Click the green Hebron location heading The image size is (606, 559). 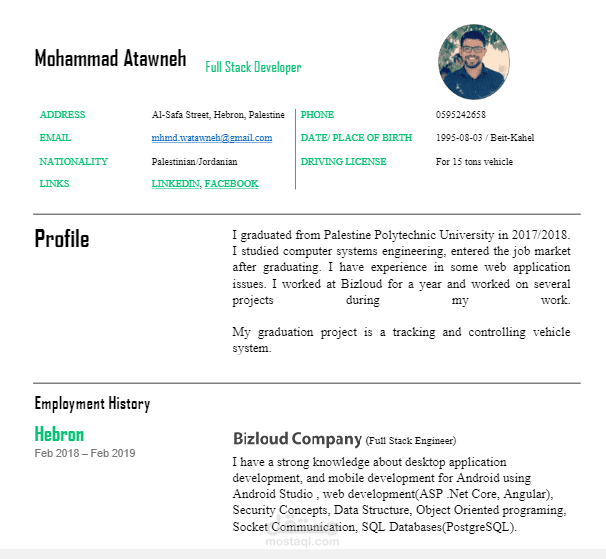pyautogui.click(x=59, y=434)
